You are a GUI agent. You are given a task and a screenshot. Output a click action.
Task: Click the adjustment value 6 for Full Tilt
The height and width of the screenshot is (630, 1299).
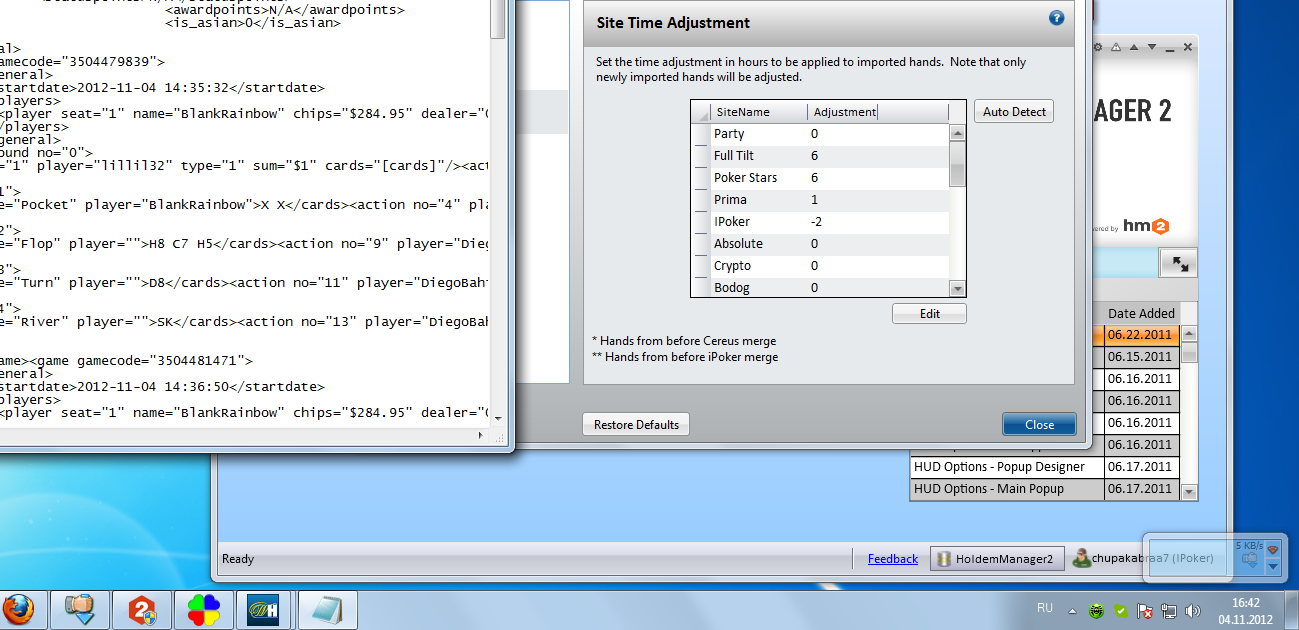(x=814, y=156)
